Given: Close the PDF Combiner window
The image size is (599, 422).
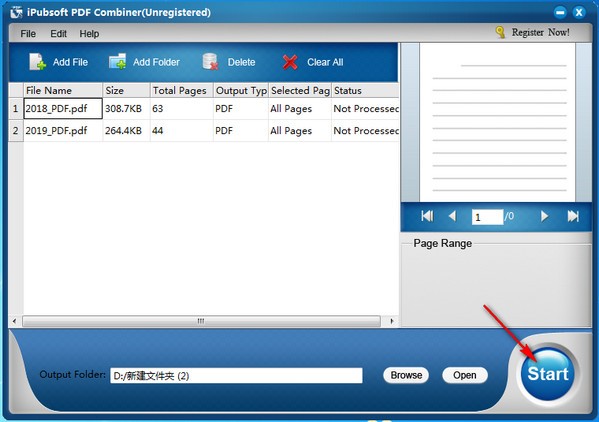Looking at the screenshot, I should [579, 12].
